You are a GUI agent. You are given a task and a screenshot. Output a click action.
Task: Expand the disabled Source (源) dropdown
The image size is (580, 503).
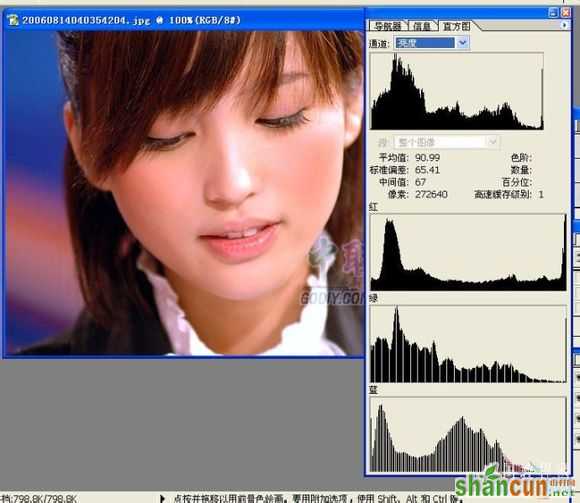point(493,142)
